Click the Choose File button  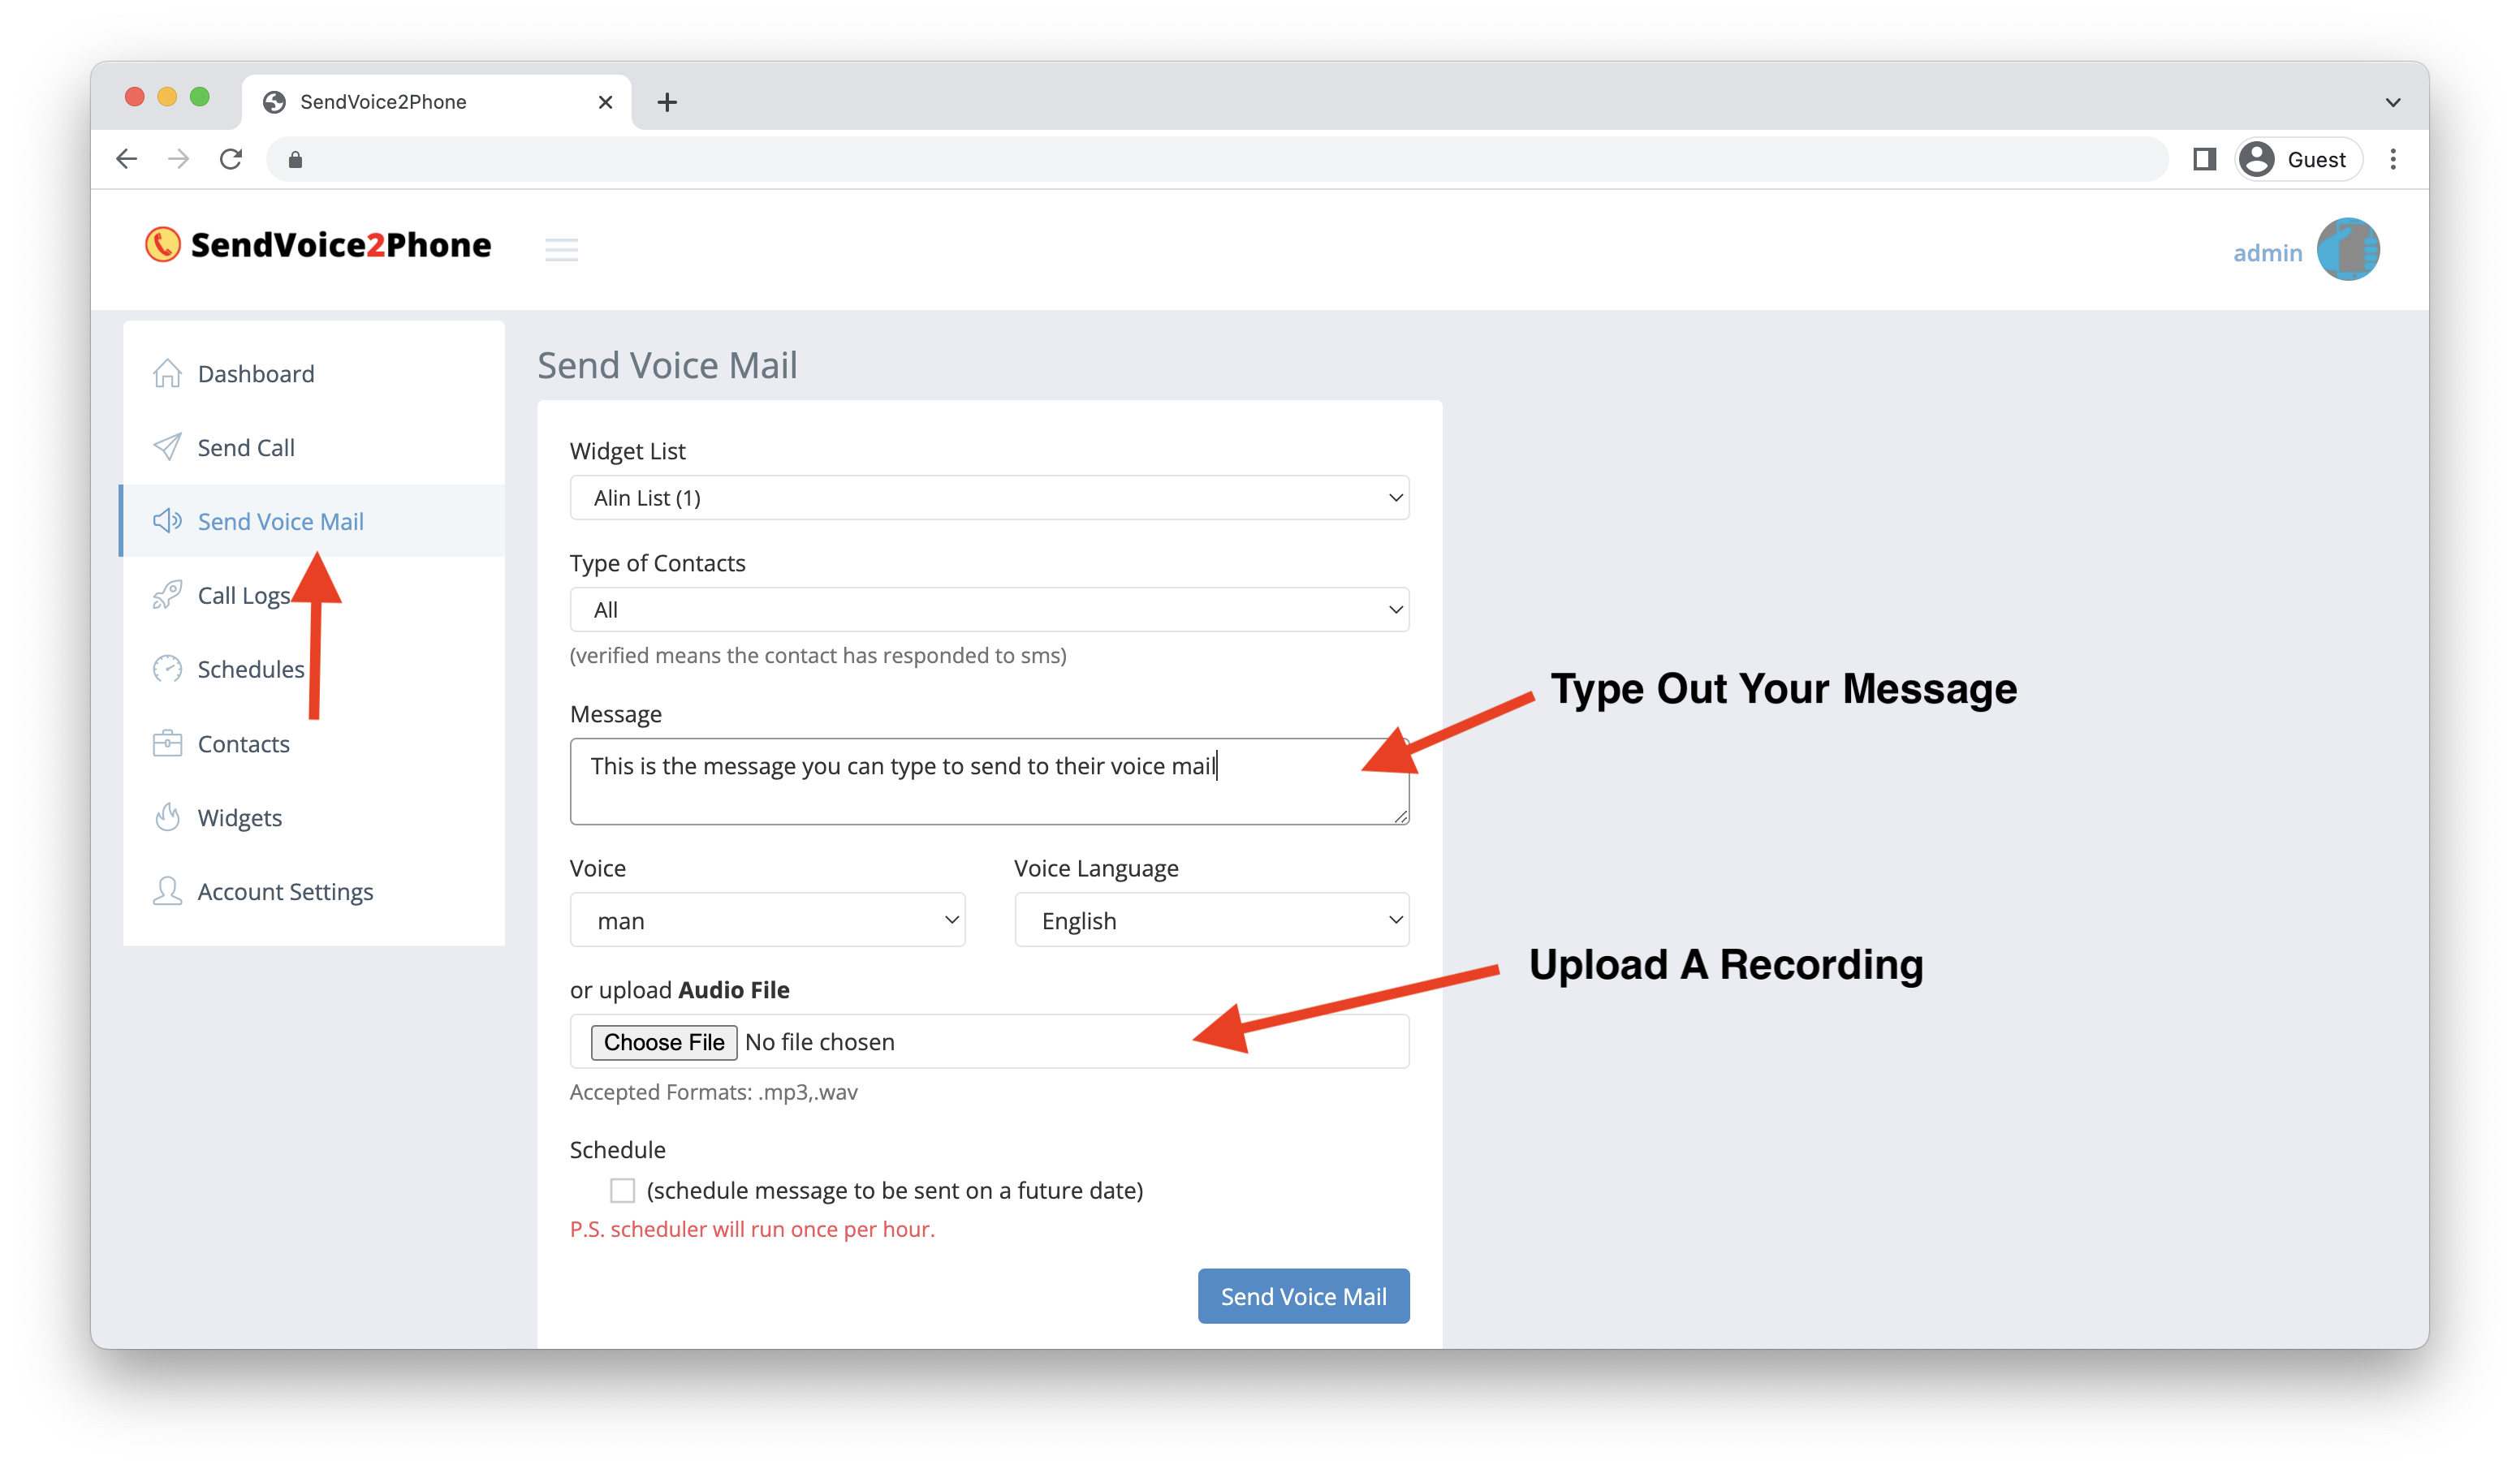pyautogui.click(x=664, y=1042)
